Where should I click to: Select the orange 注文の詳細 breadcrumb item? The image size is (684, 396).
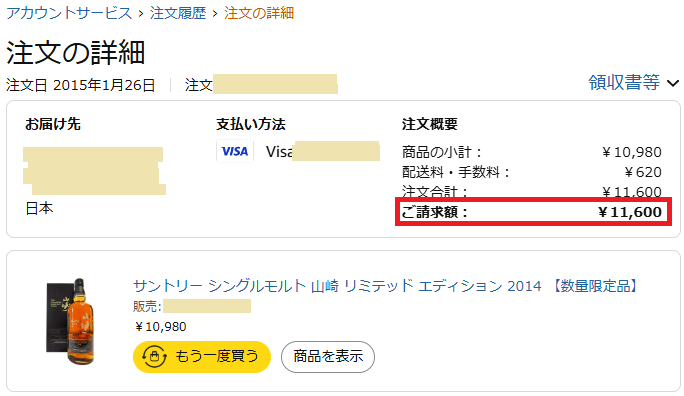click(259, 13)
